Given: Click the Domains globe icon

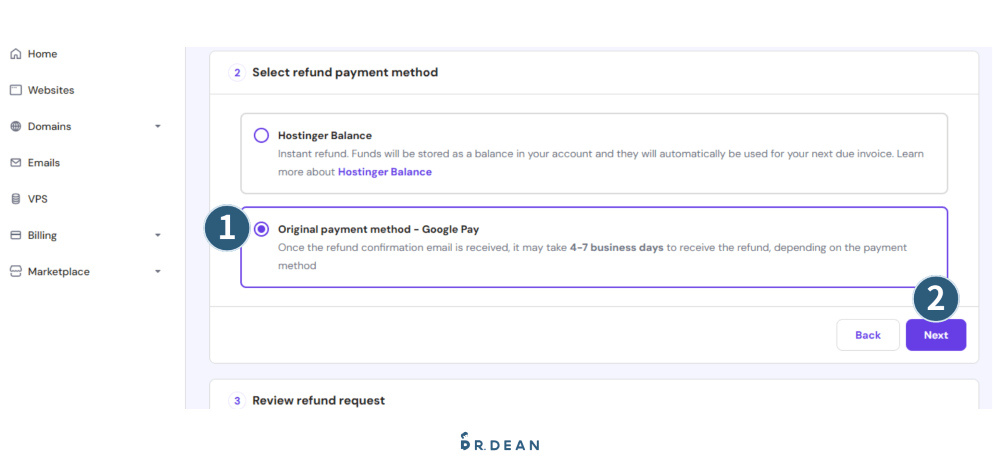Looking at the screenshot, I should tap(15, 127).
